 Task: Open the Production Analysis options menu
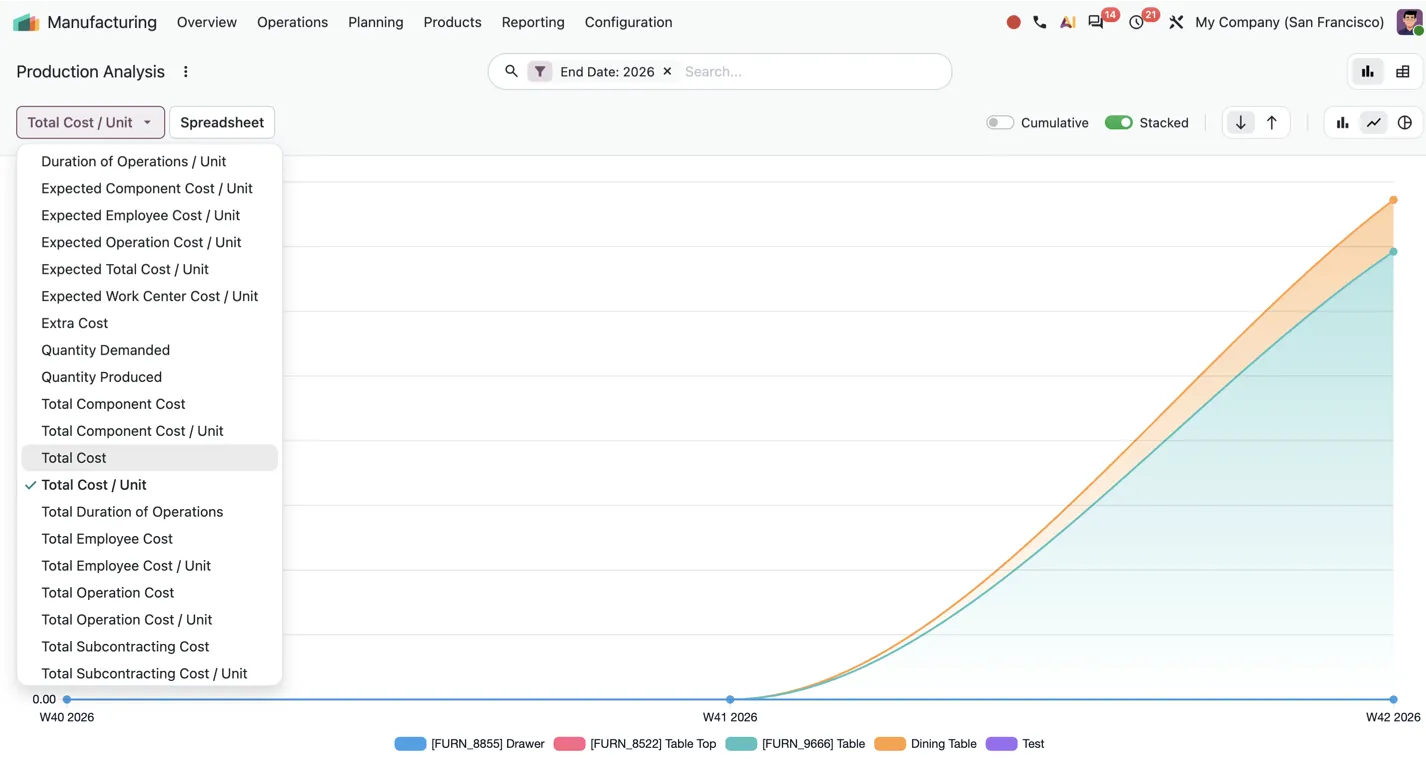click(185, 72)
